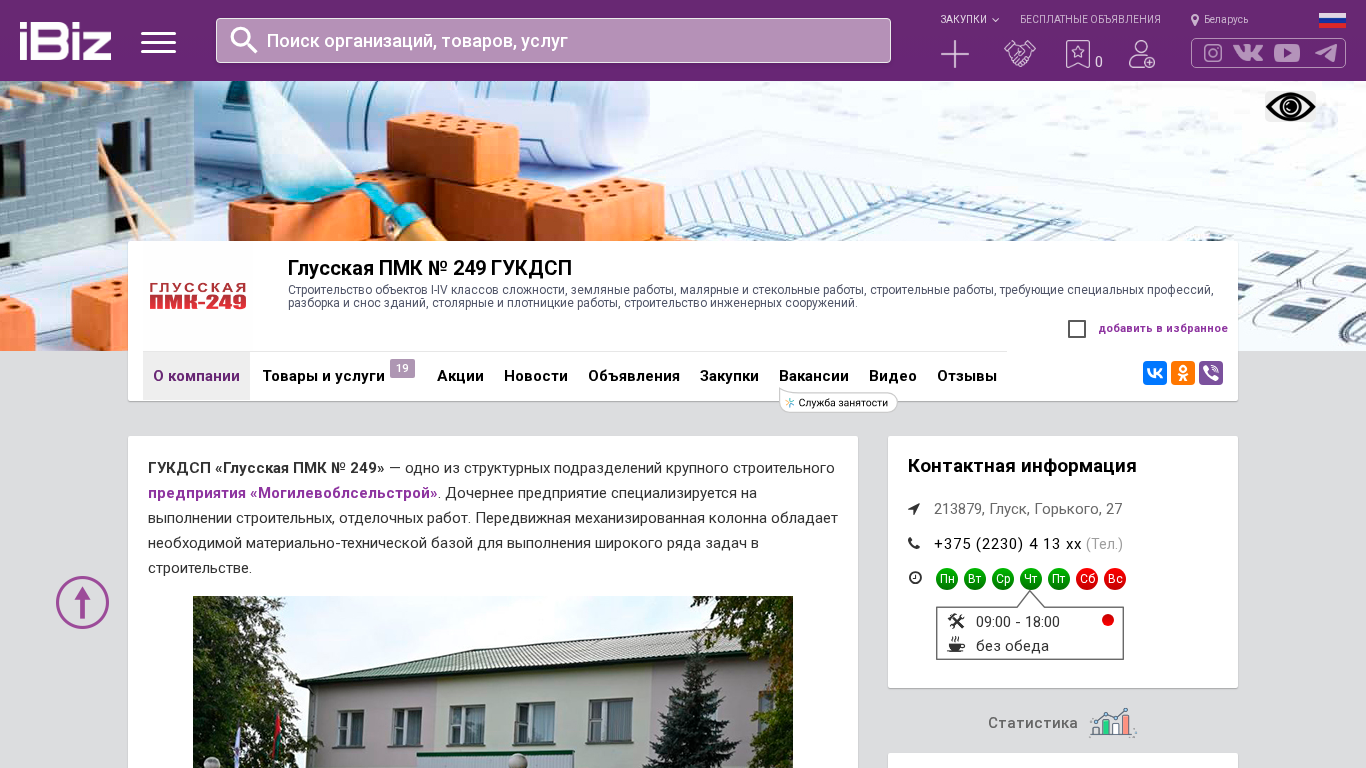Viewport: 1366px width, 768px height.
Task: Open the YouTube icon in header
Action: (x=1287, y=53)
